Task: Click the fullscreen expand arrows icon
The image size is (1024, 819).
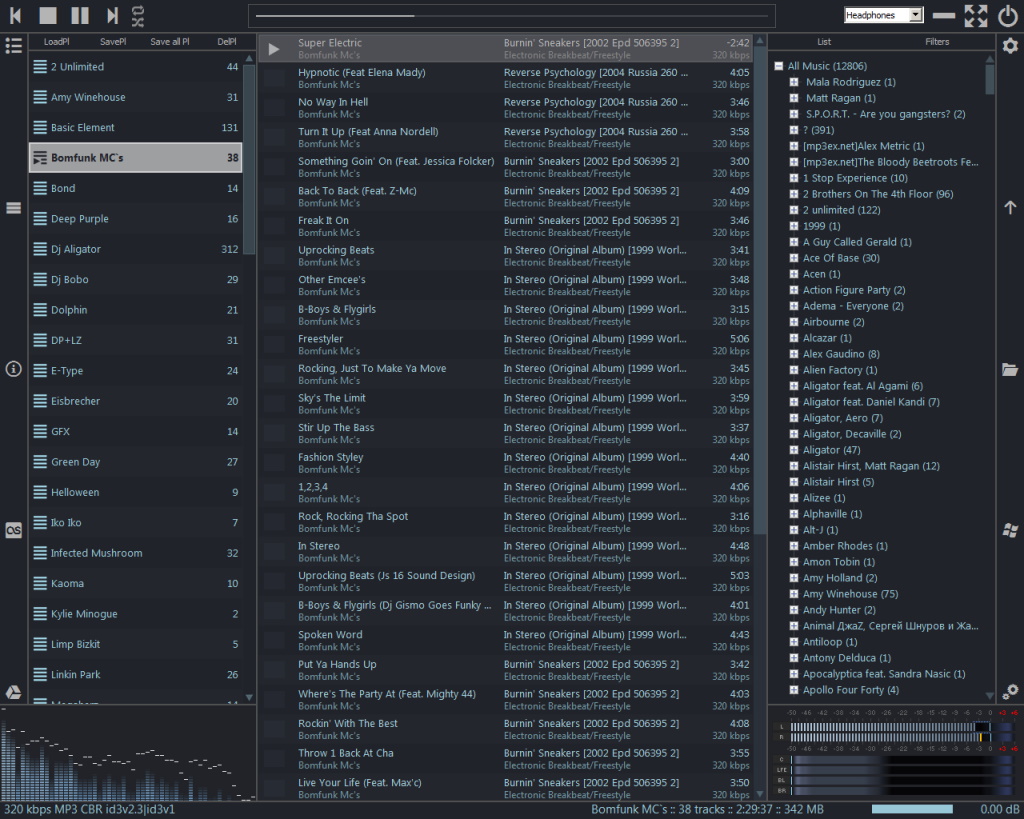Action: 976,15
